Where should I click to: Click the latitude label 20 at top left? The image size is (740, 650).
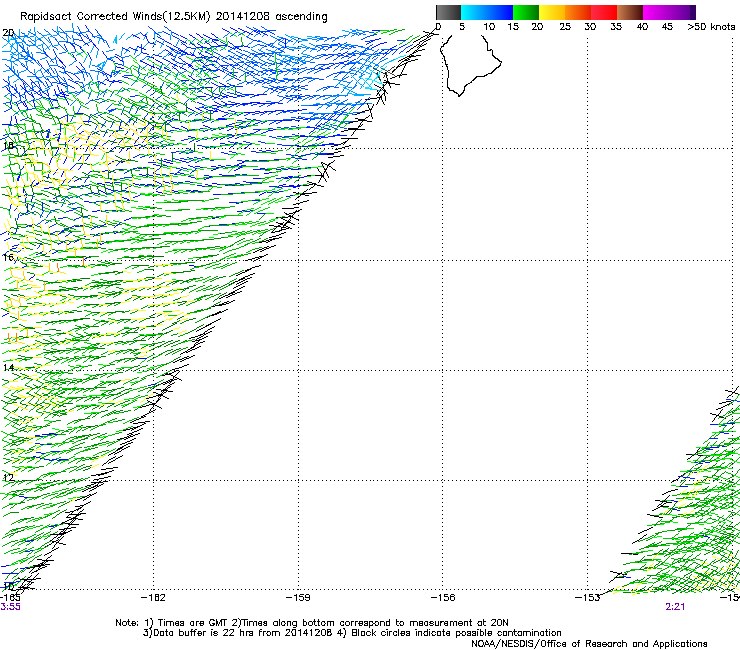click(8, 33)
